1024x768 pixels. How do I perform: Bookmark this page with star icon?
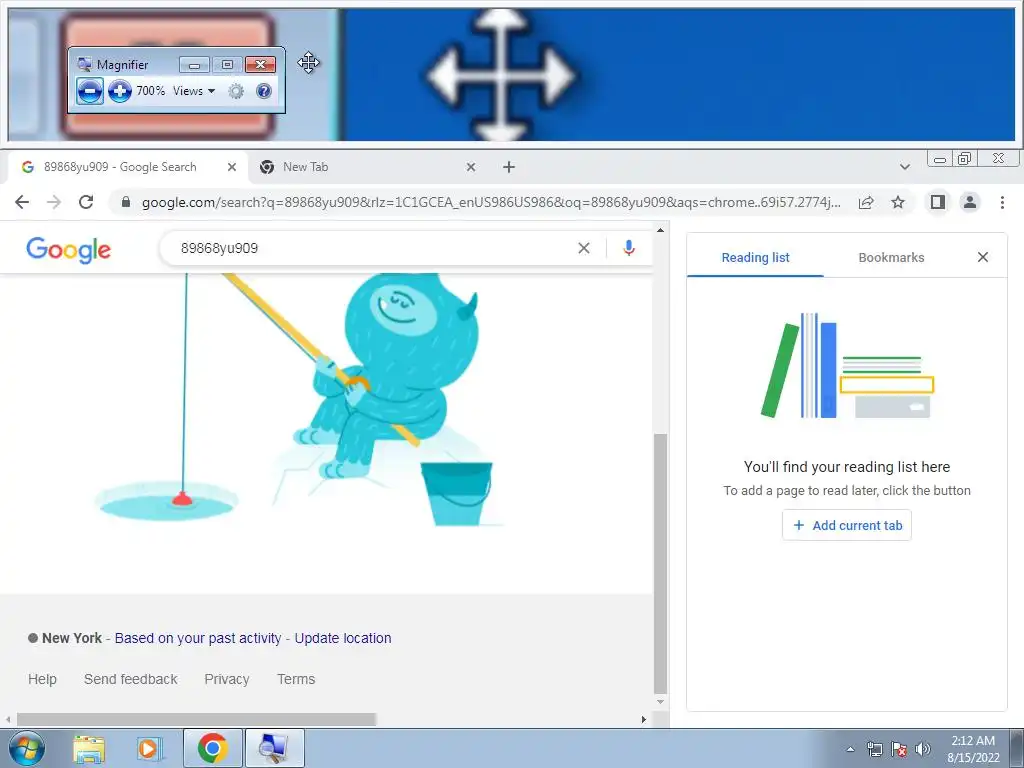click(898, 202)
